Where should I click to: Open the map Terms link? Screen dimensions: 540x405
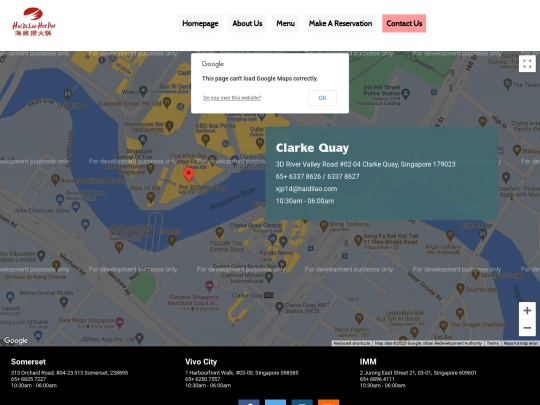[493, 343]
